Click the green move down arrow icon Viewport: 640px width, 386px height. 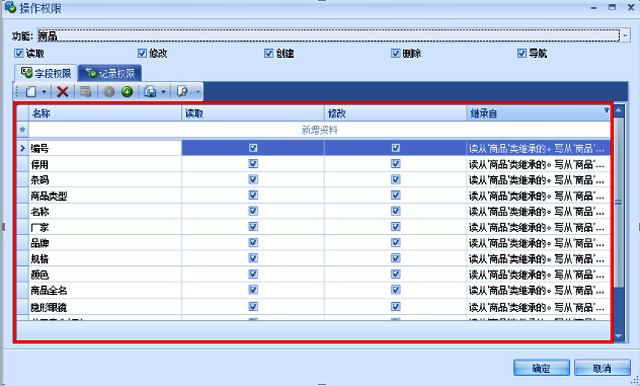click(127, 92)
